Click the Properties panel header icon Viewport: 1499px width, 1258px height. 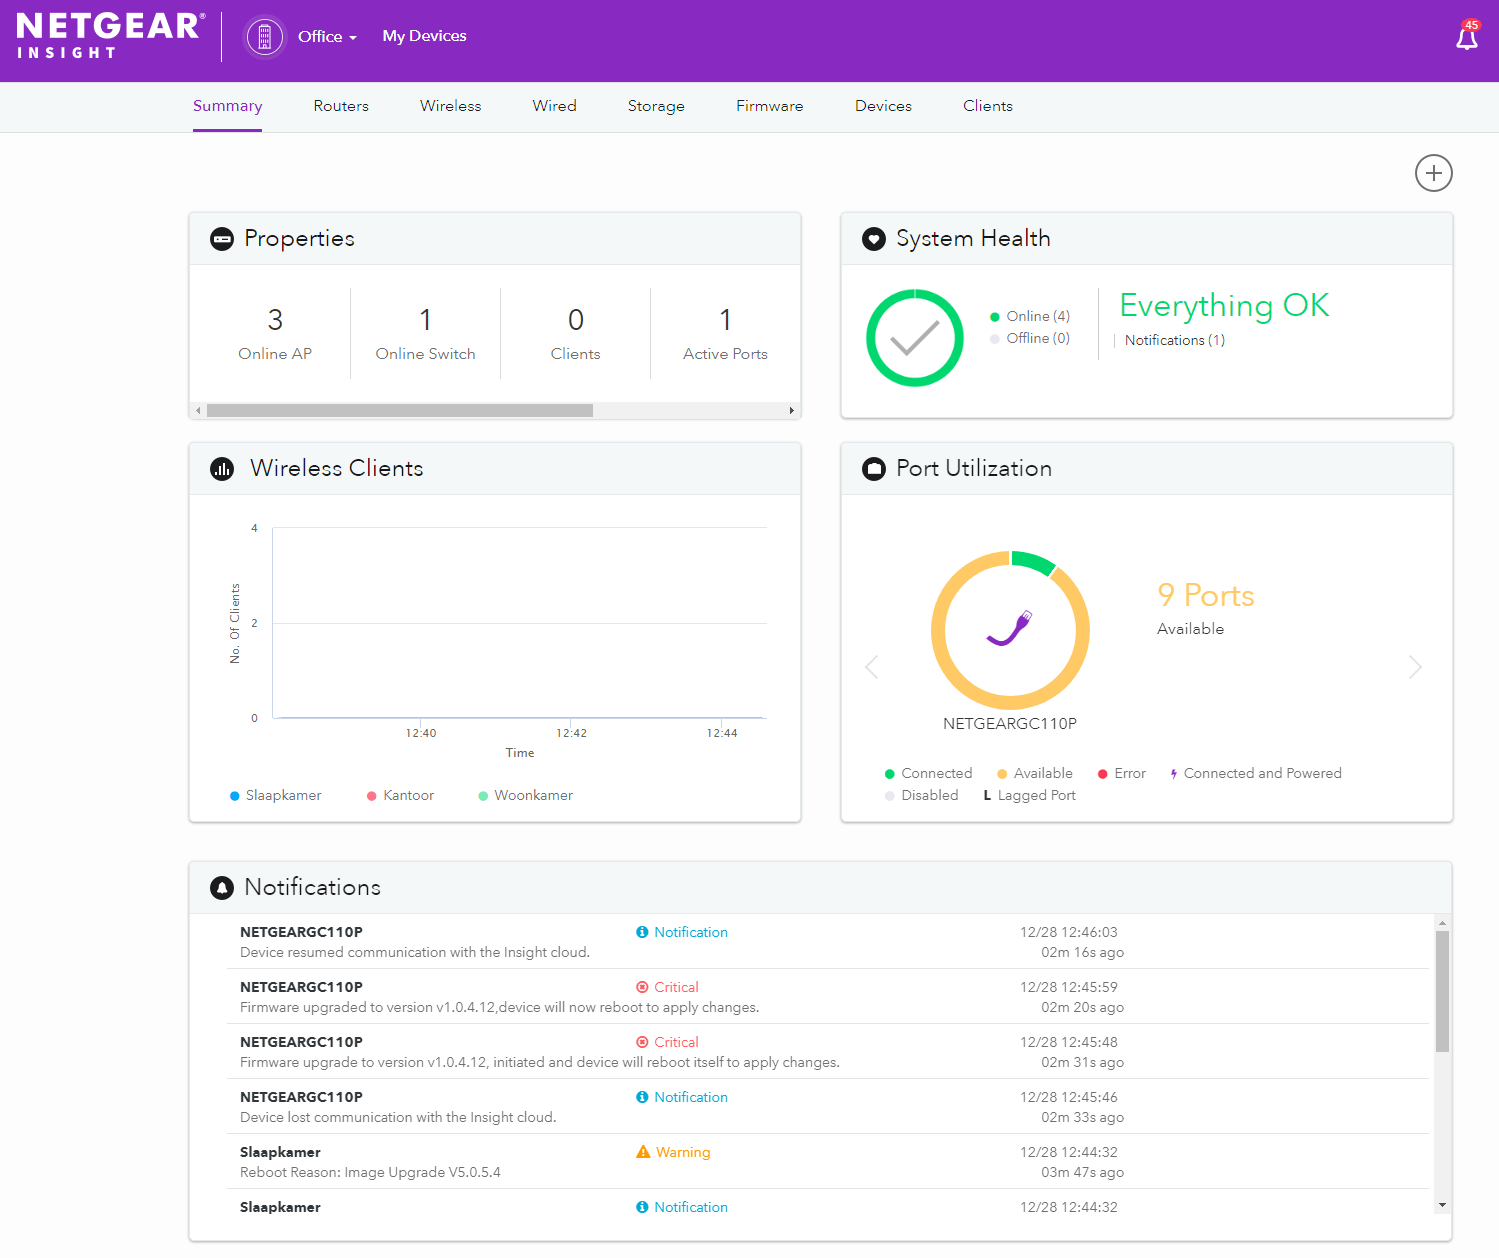[x=222, y=239]
